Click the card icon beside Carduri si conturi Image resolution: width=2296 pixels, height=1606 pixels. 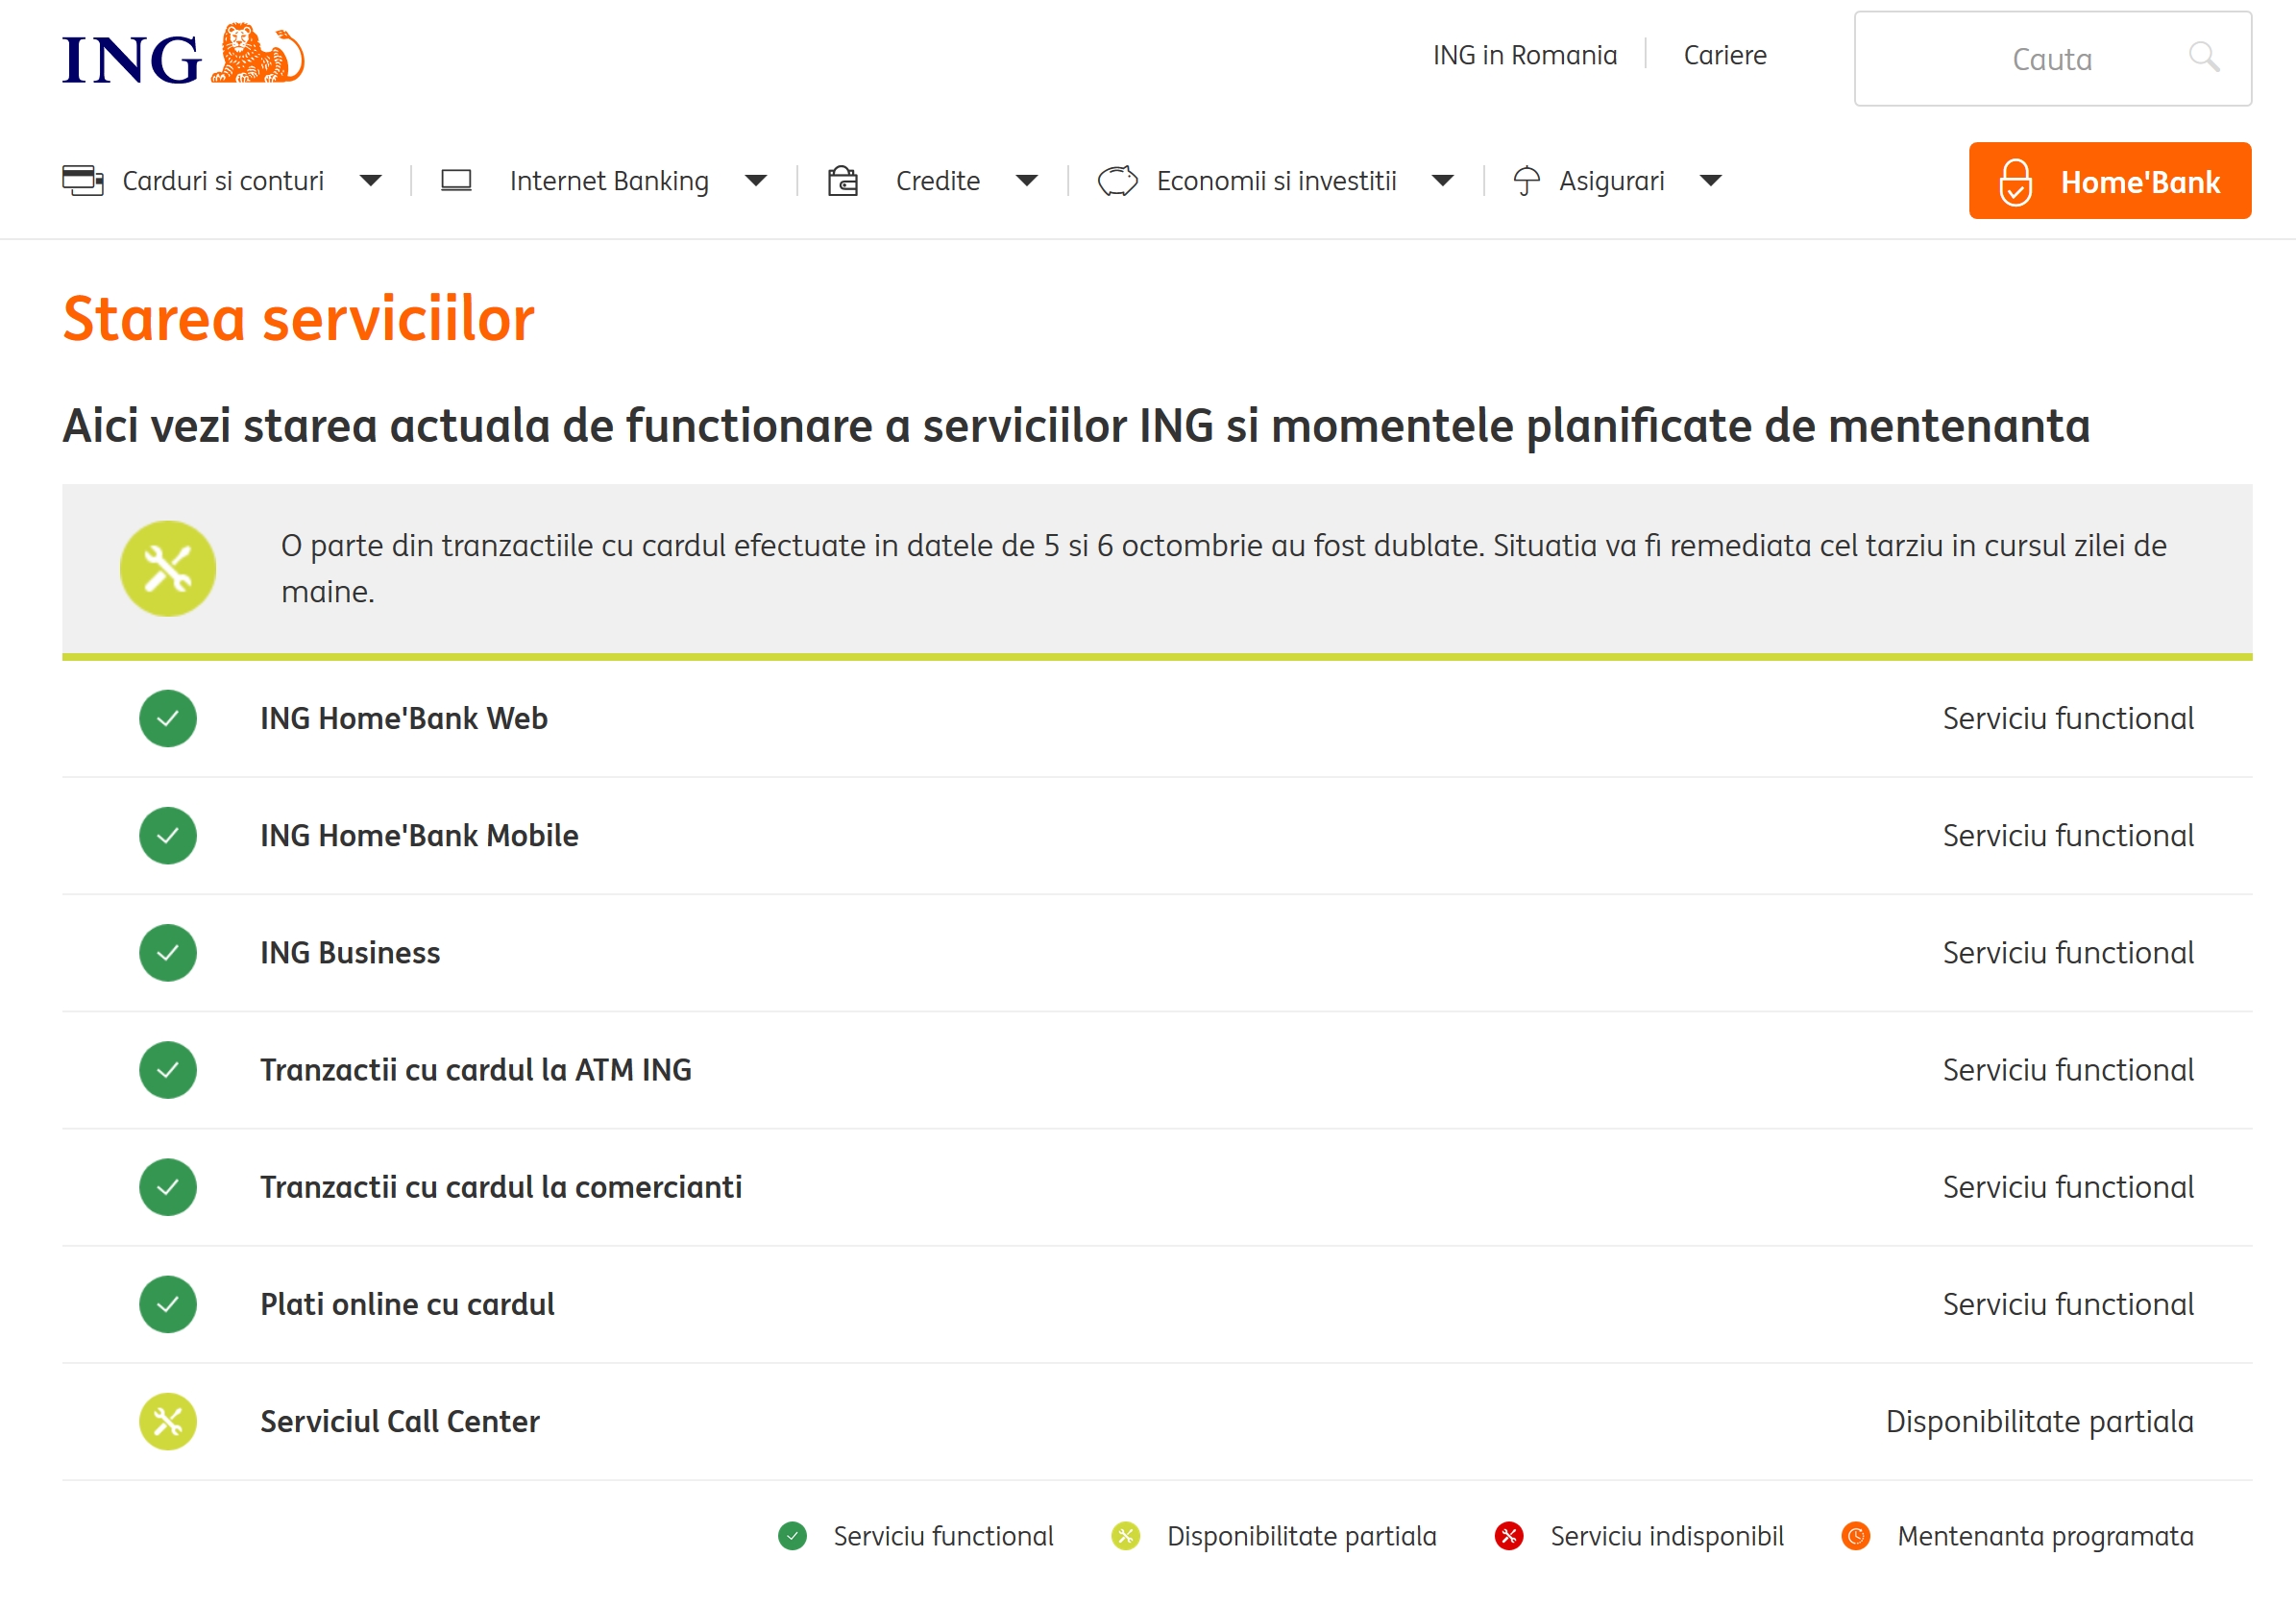(x=83, y=181)
